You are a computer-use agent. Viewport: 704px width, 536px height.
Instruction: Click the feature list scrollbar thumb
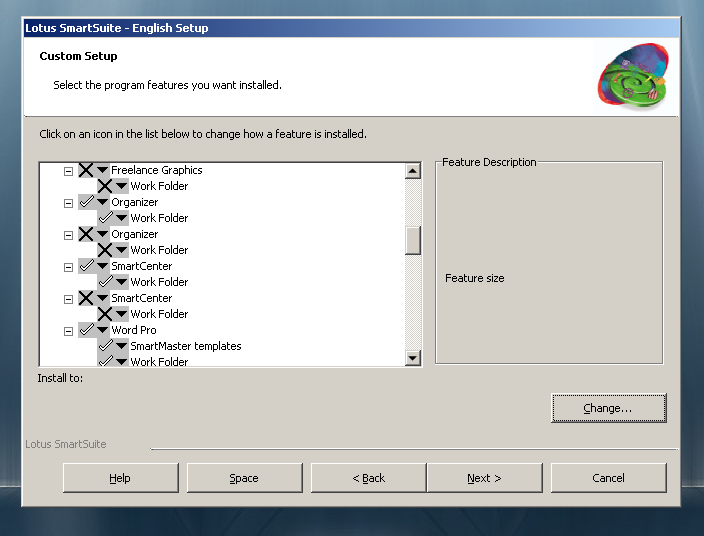[x=413, y=241]
